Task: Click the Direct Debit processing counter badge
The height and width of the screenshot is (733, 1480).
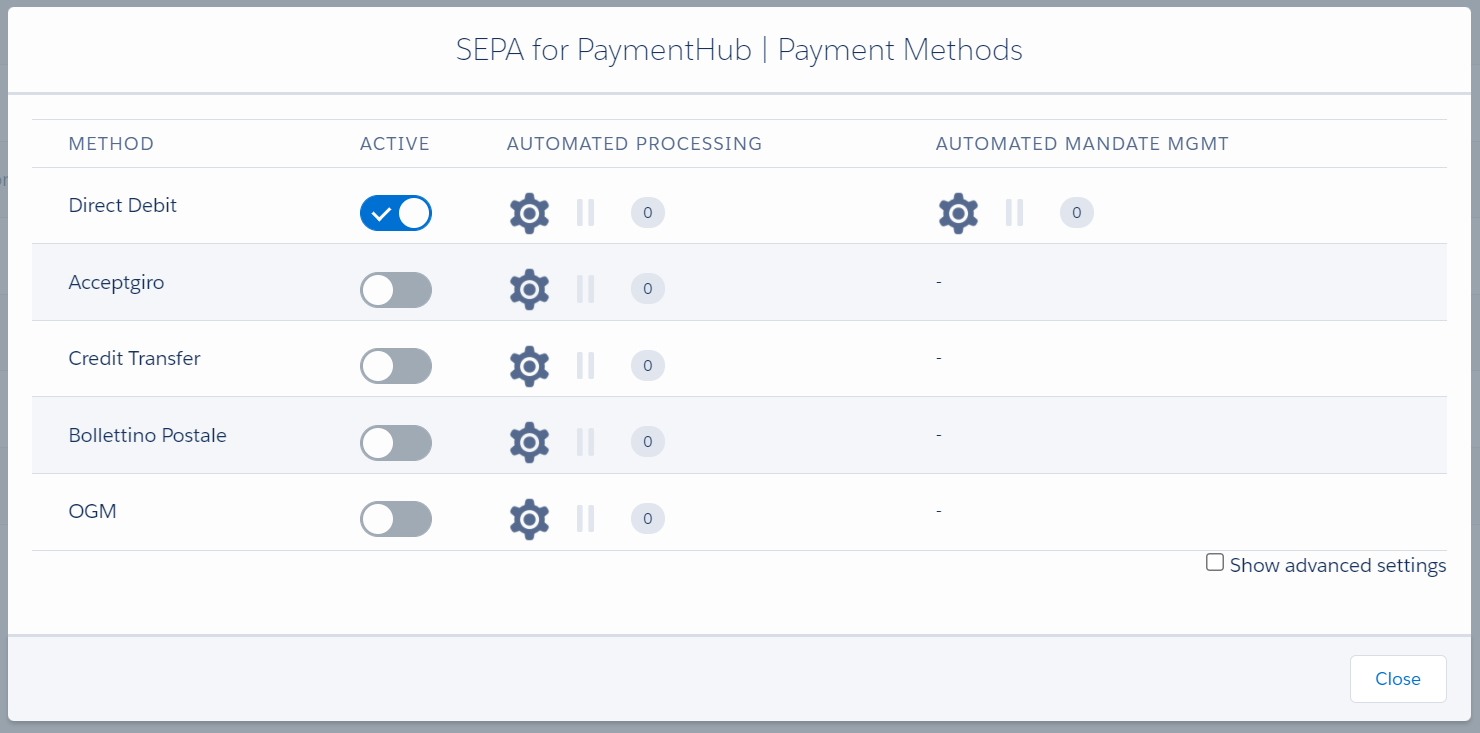Action: pyautogui.click(x=647, y=213)
